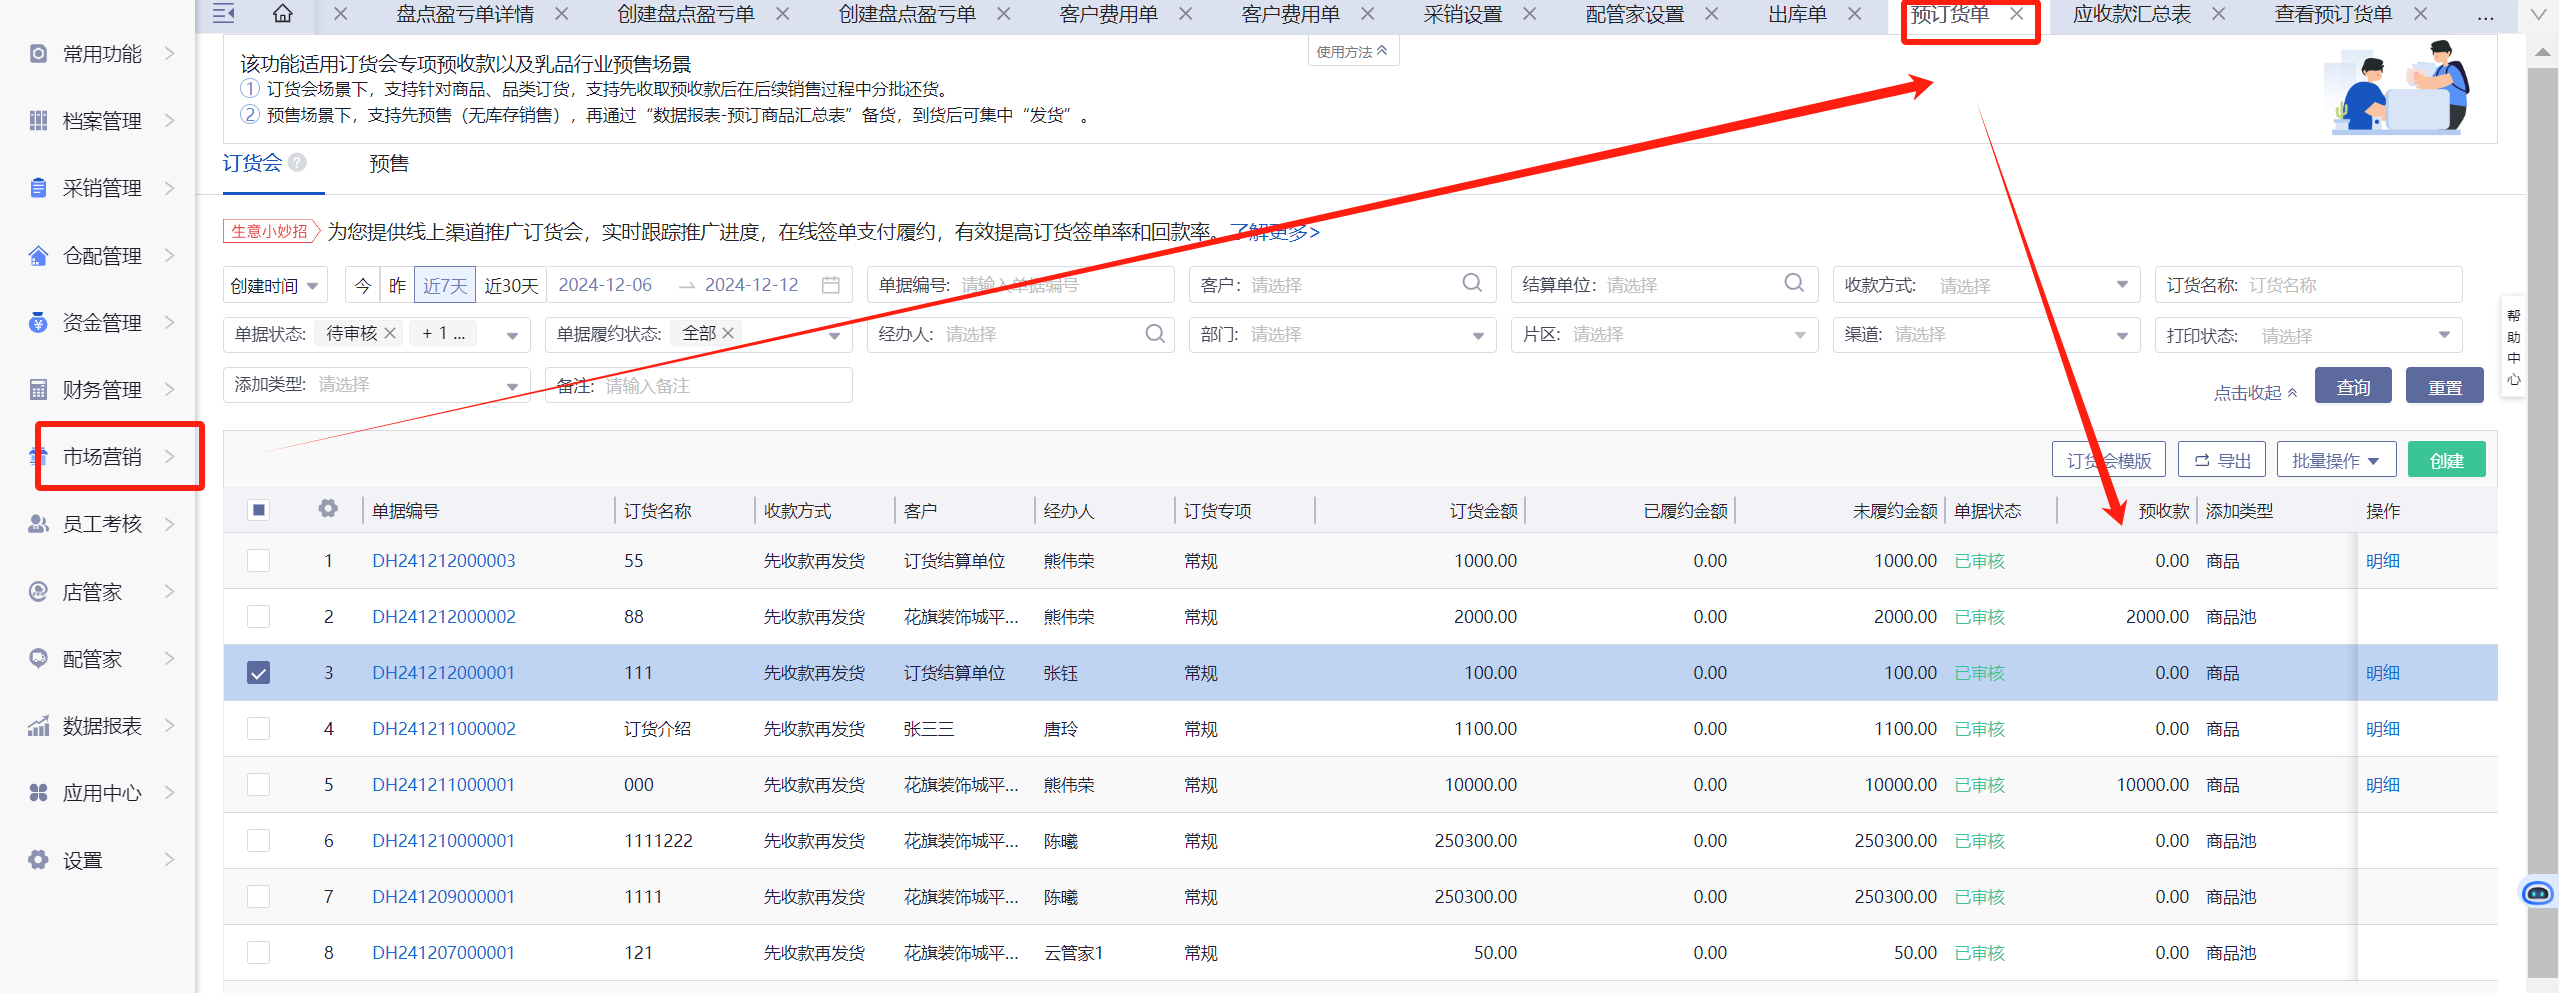Screen dimensions: 2559x993
Task: Open the 数据报表 sidebar menu
Action: coord(101,726)
